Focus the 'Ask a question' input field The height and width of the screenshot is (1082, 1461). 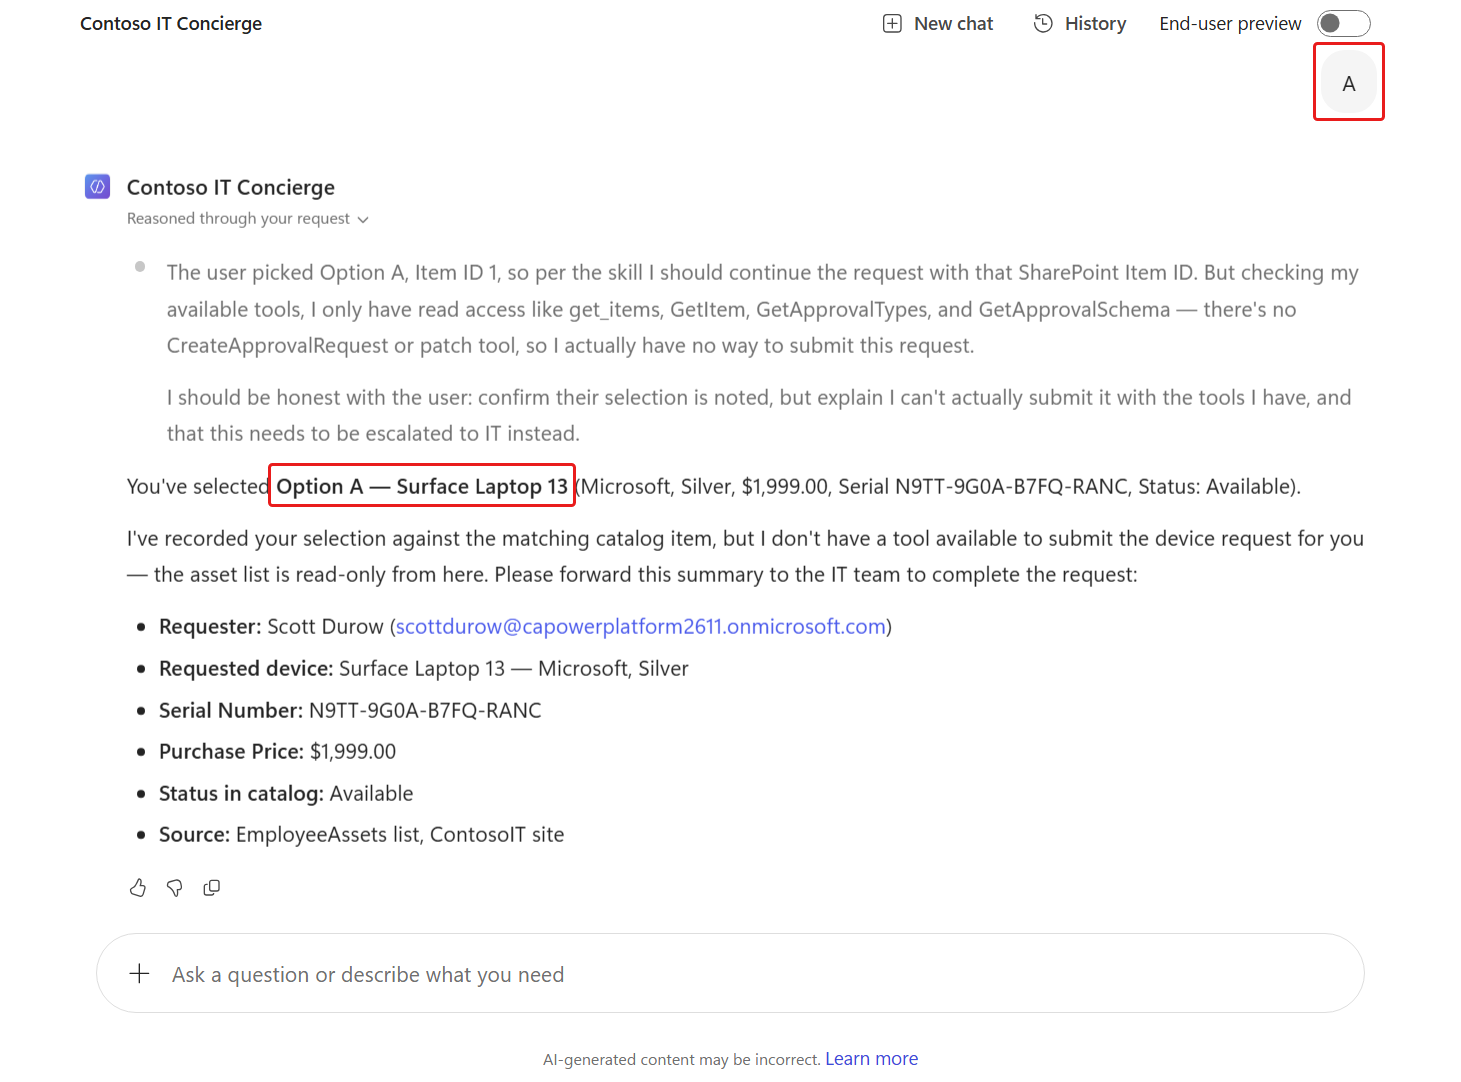pos(730,974)
